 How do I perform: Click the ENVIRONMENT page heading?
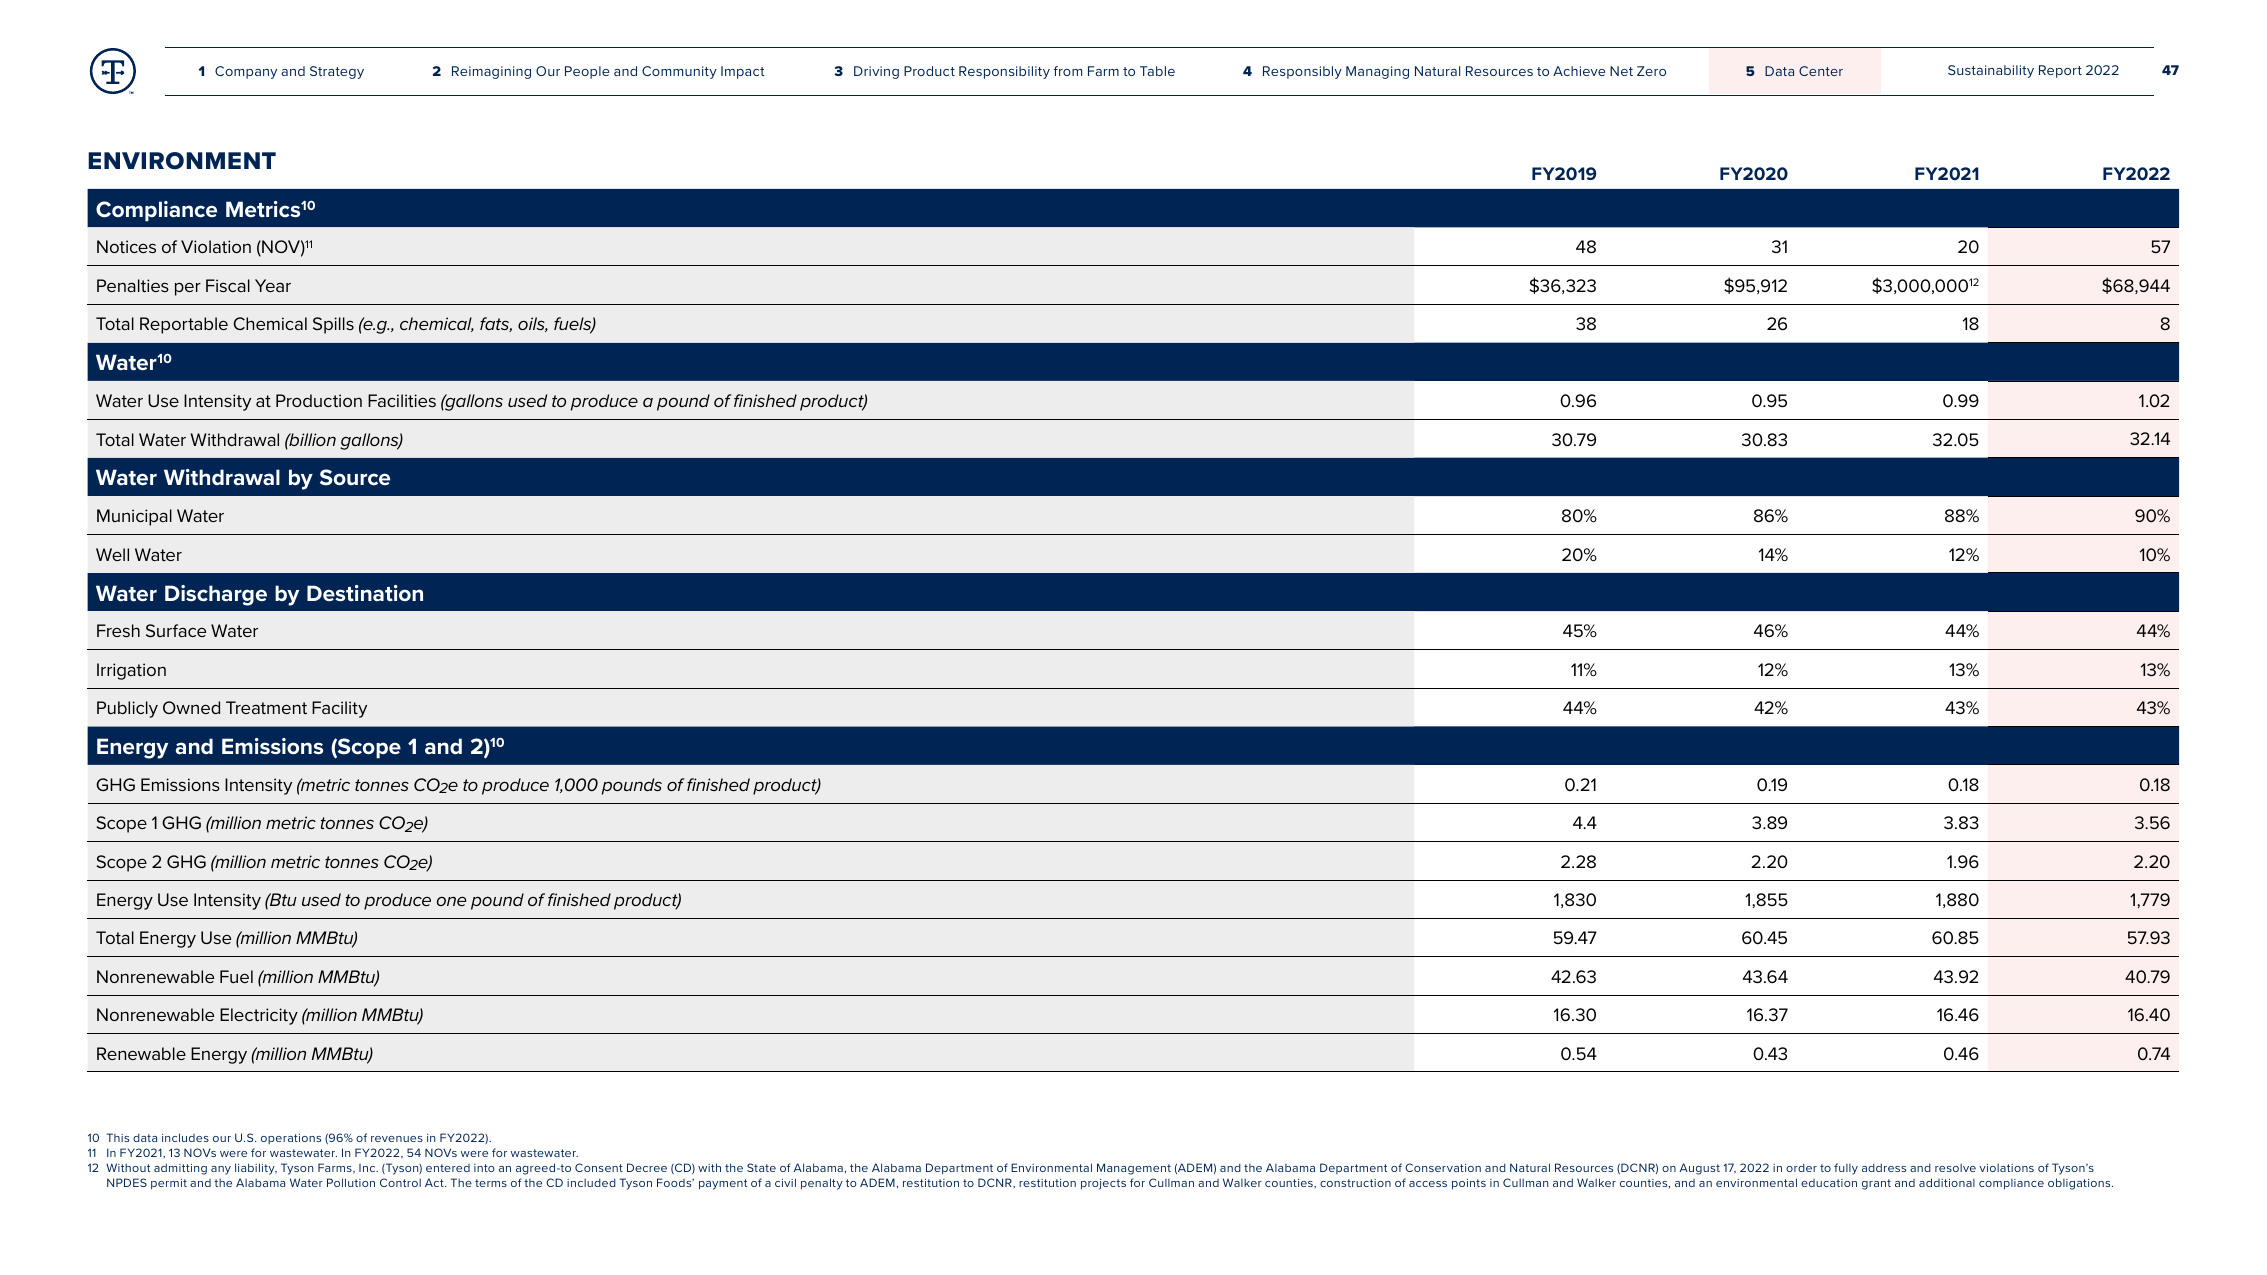(x=182, y=161)
